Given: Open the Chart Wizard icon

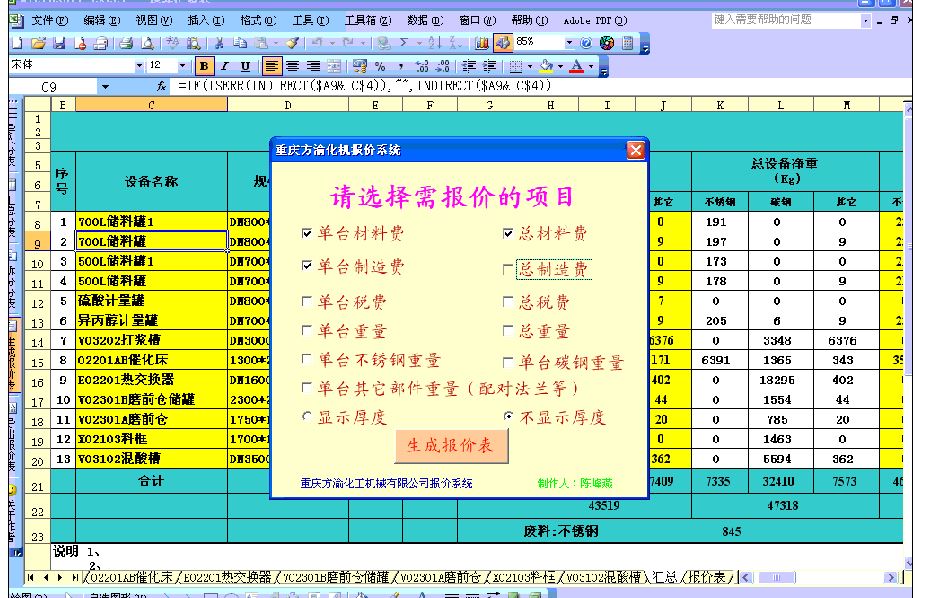Looking at the screenshot, I should (482, 43).
